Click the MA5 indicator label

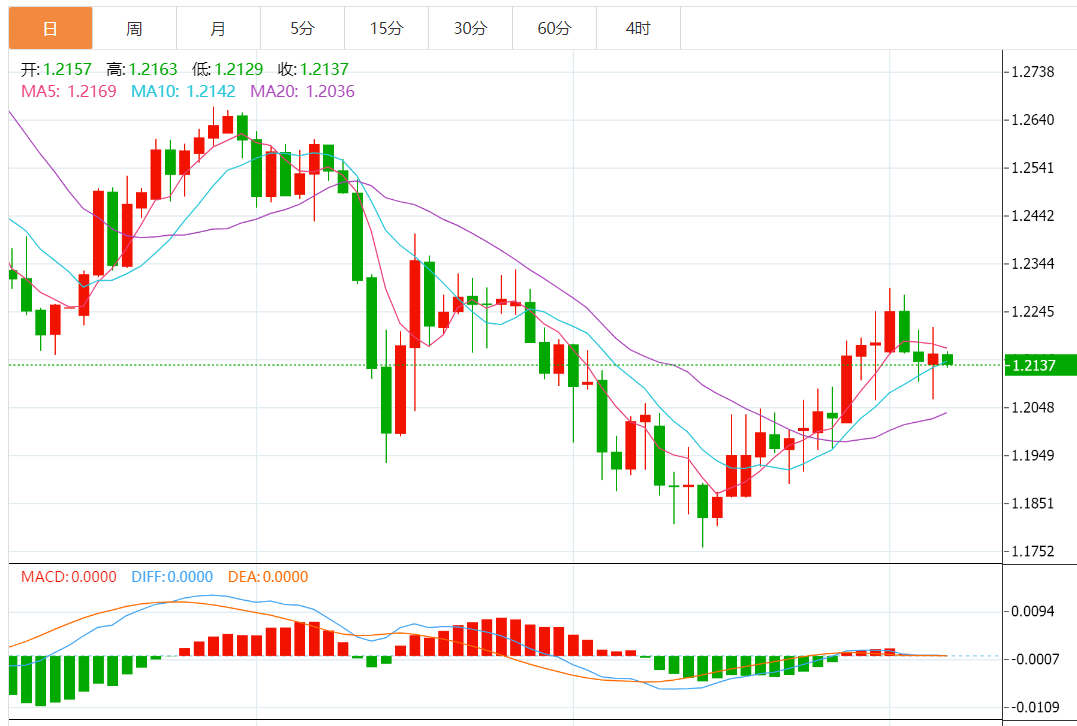[69, 91]
